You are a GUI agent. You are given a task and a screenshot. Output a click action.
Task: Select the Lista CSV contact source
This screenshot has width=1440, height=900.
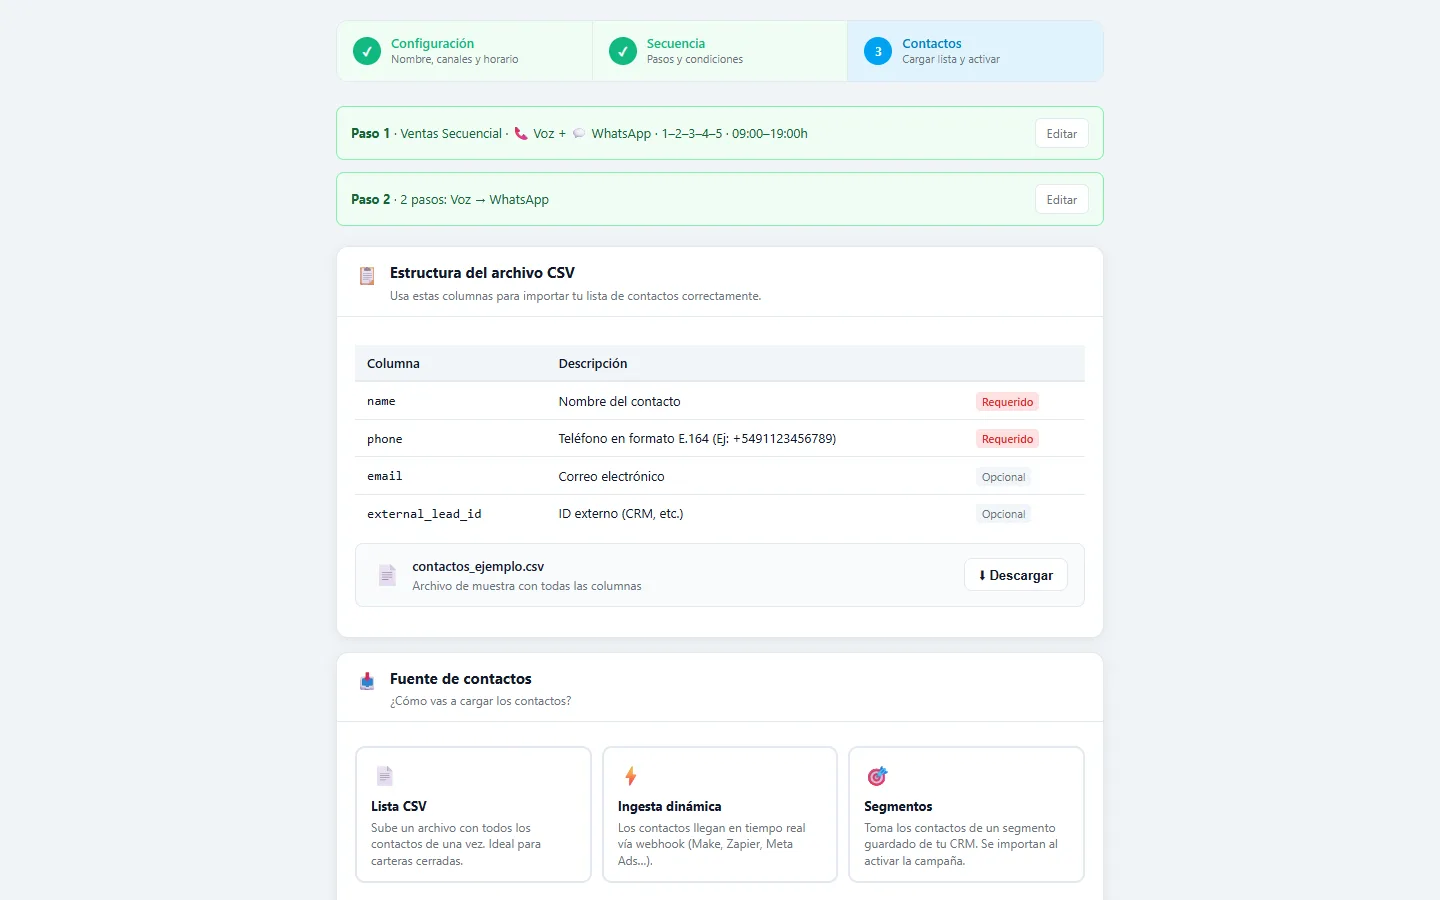(x=473, y=814)
